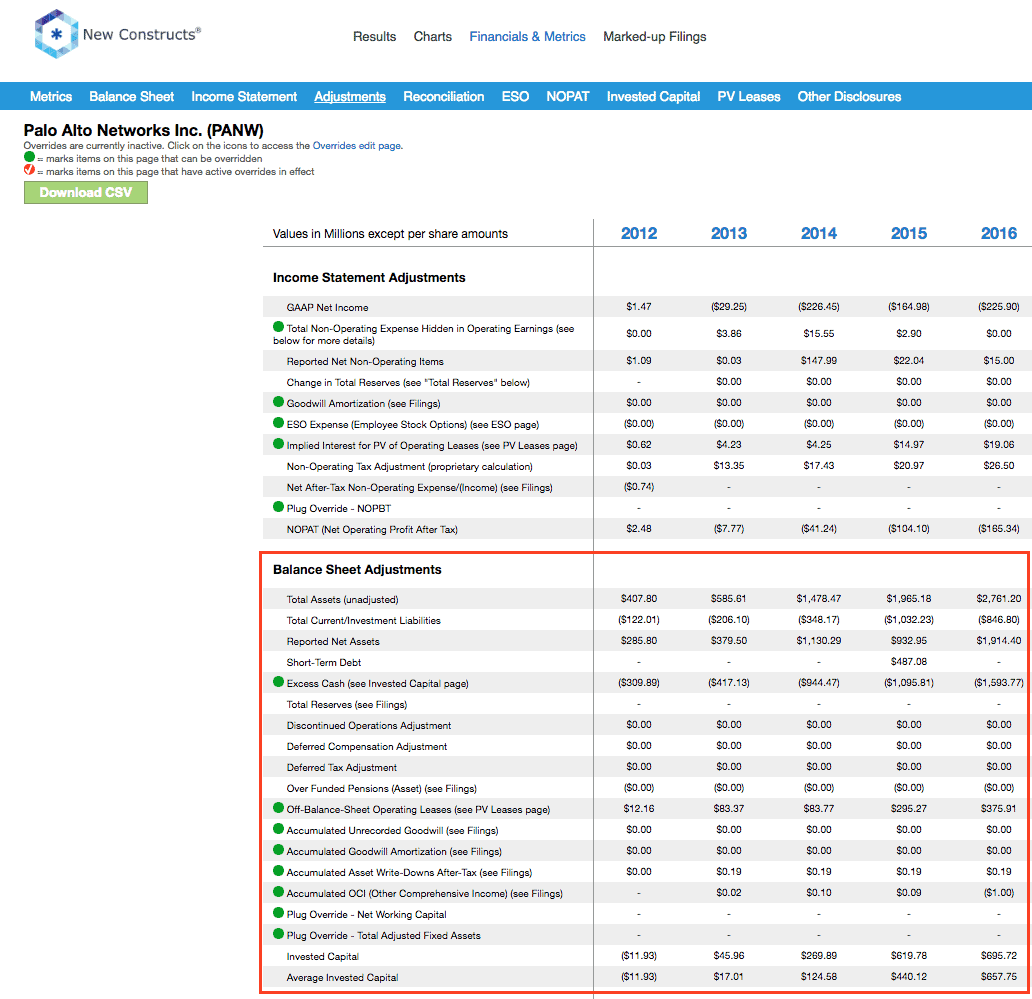Image resolution: width=1032 pixels, height=999 pixels.
Task: Click override dot beside Plug Override - Total Adjusted Fixed Assets
Action: pos(278,934)
